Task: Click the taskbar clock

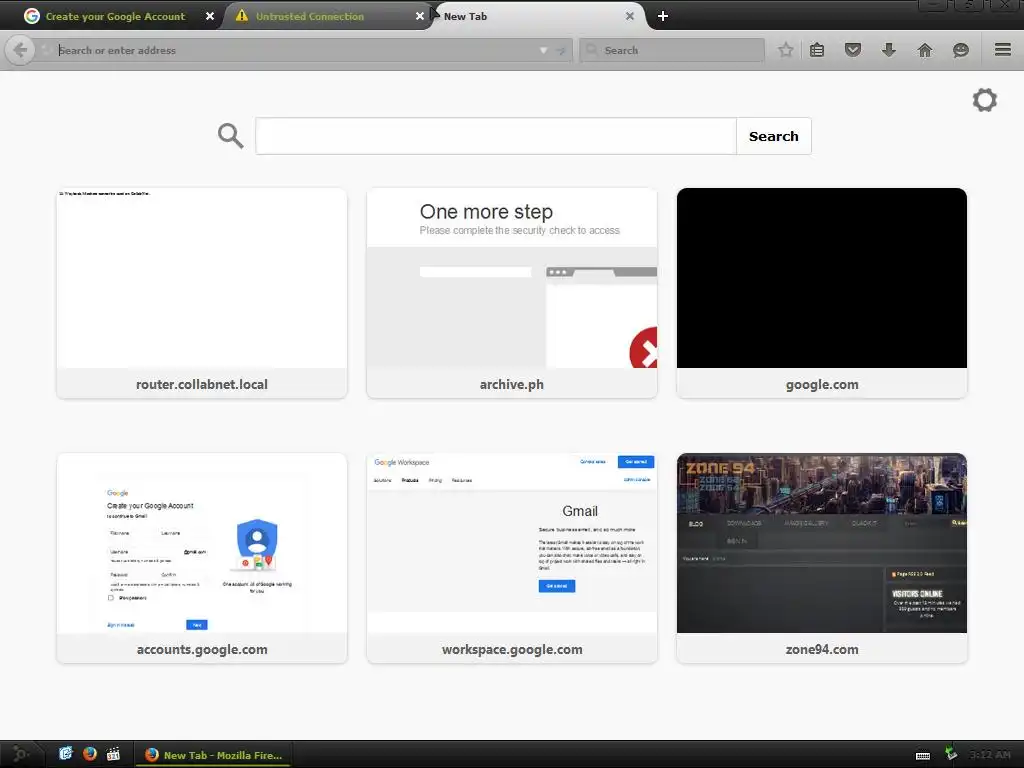Action: coord(989,754)
